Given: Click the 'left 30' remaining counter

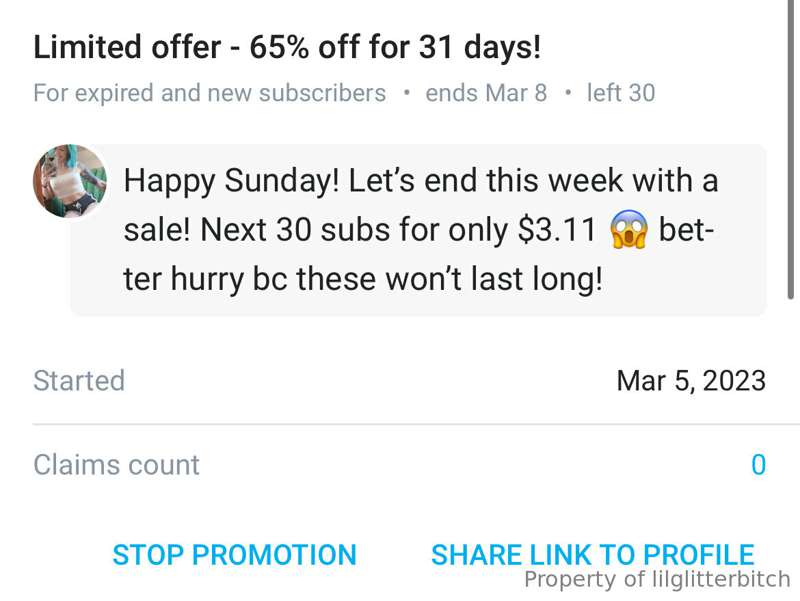Looking at the screenshot, I should click(621, 93).
